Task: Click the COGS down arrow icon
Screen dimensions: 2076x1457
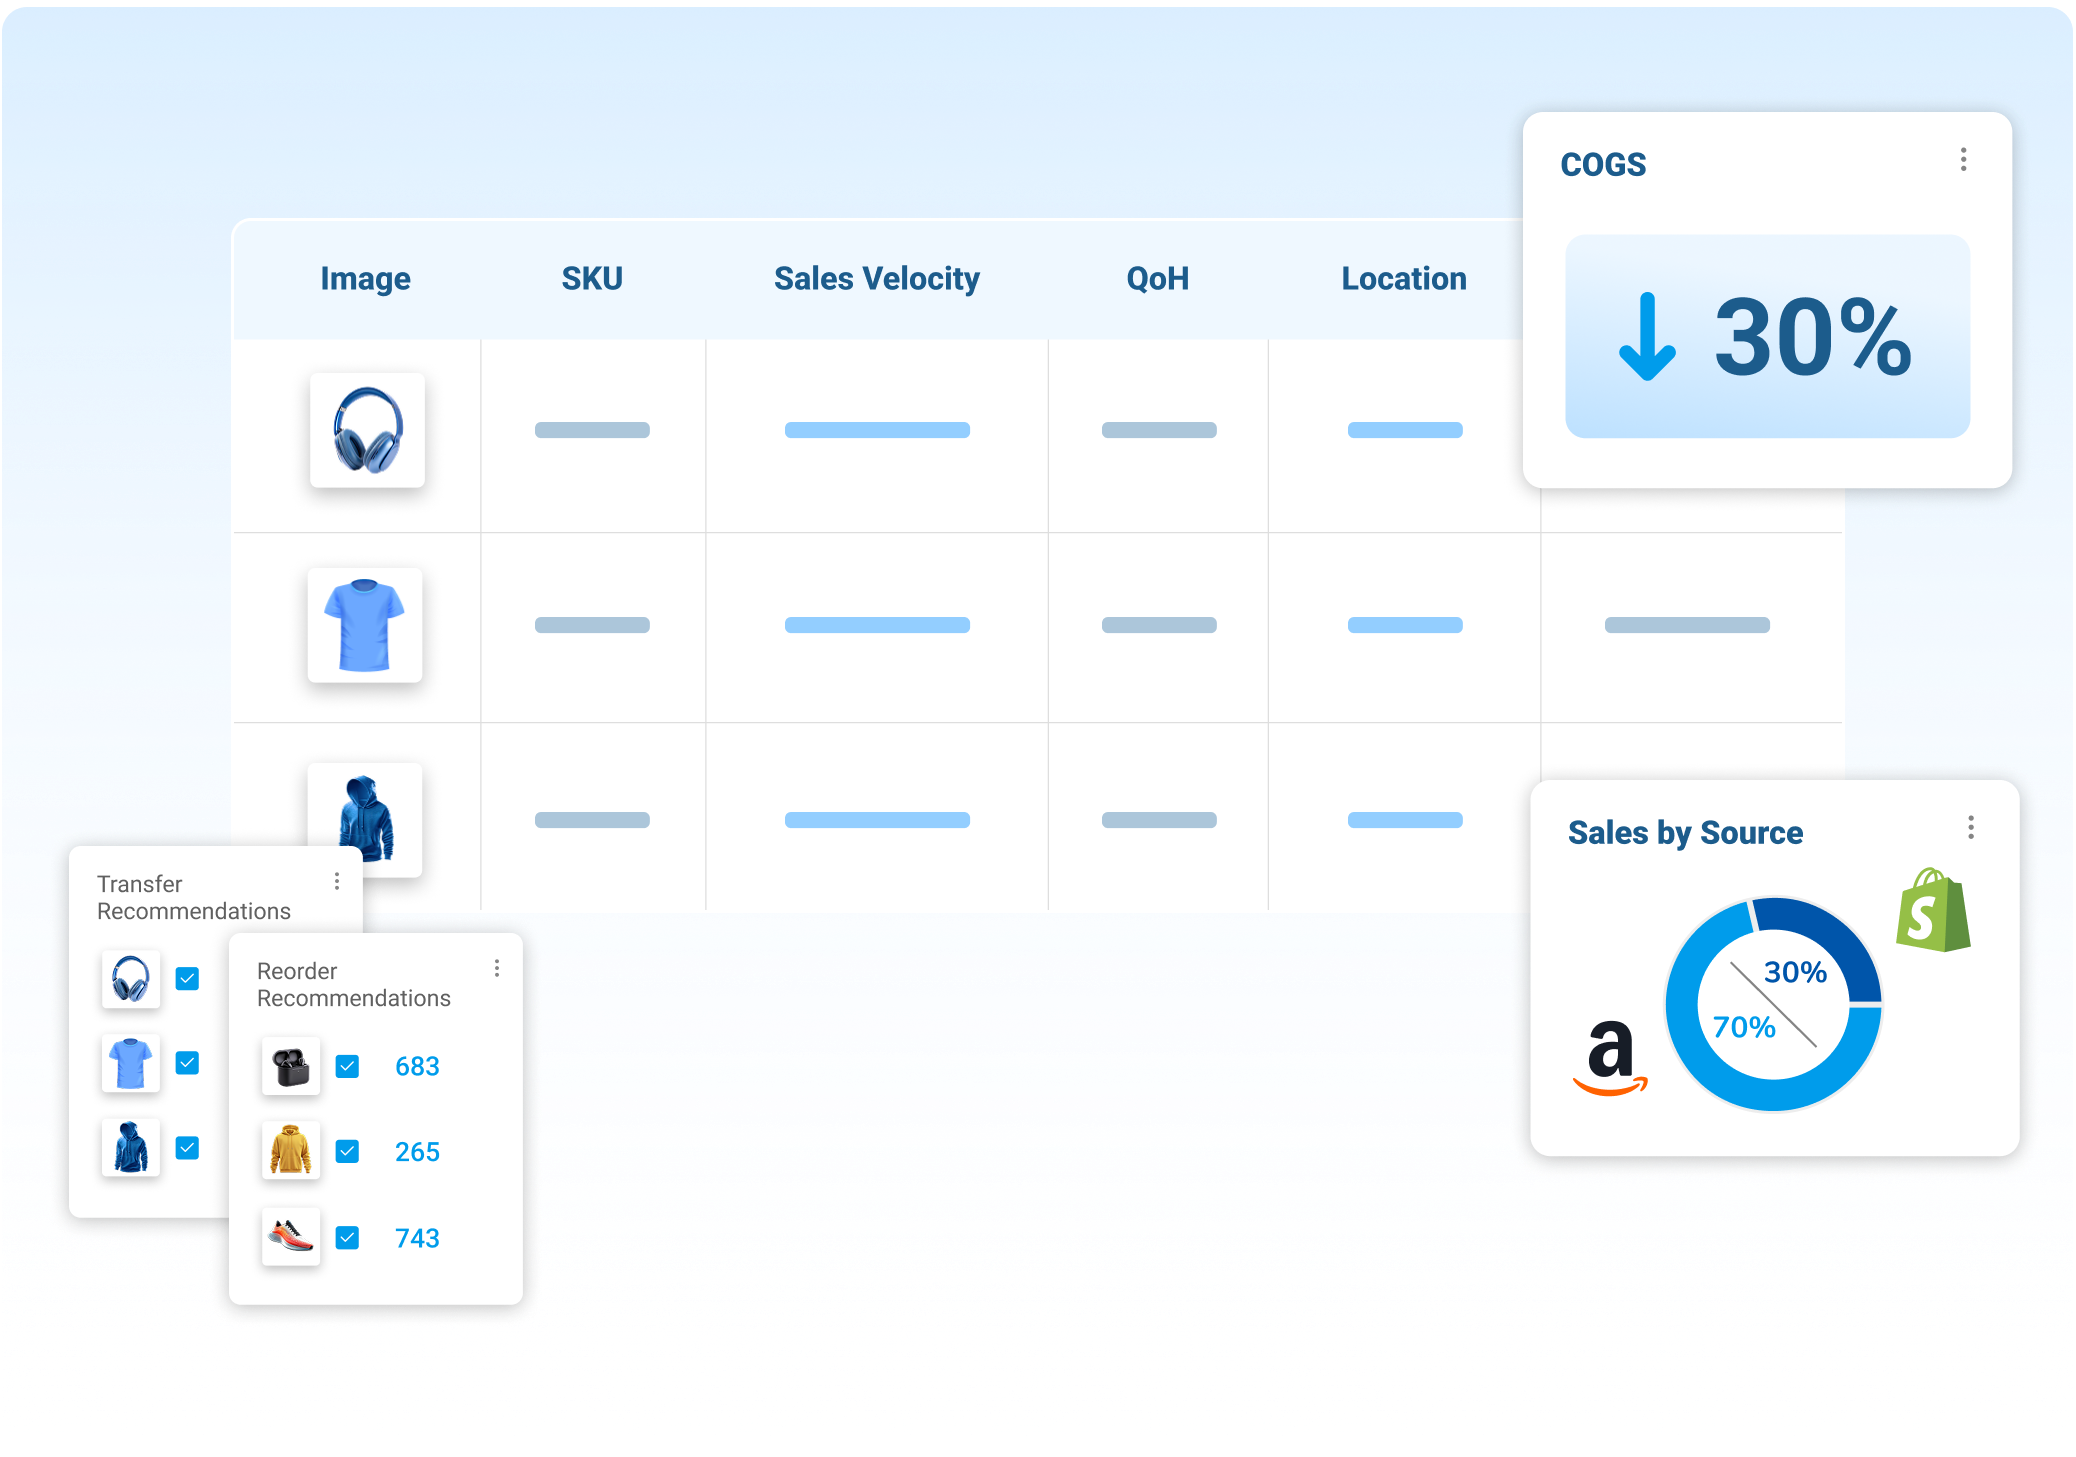Action: point(1646,337)
